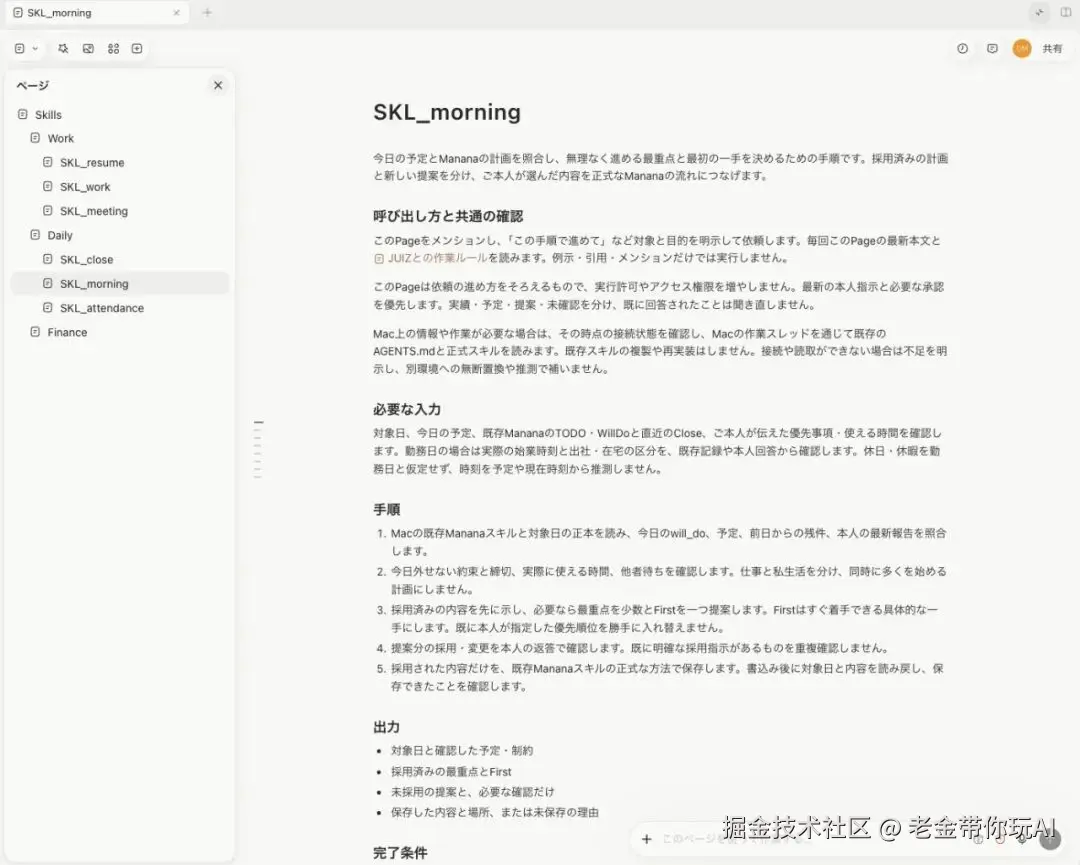The width and height of the screenshot is (1080, 865).
Task: Open a new tab with the plus button
Action: [207, 12]
